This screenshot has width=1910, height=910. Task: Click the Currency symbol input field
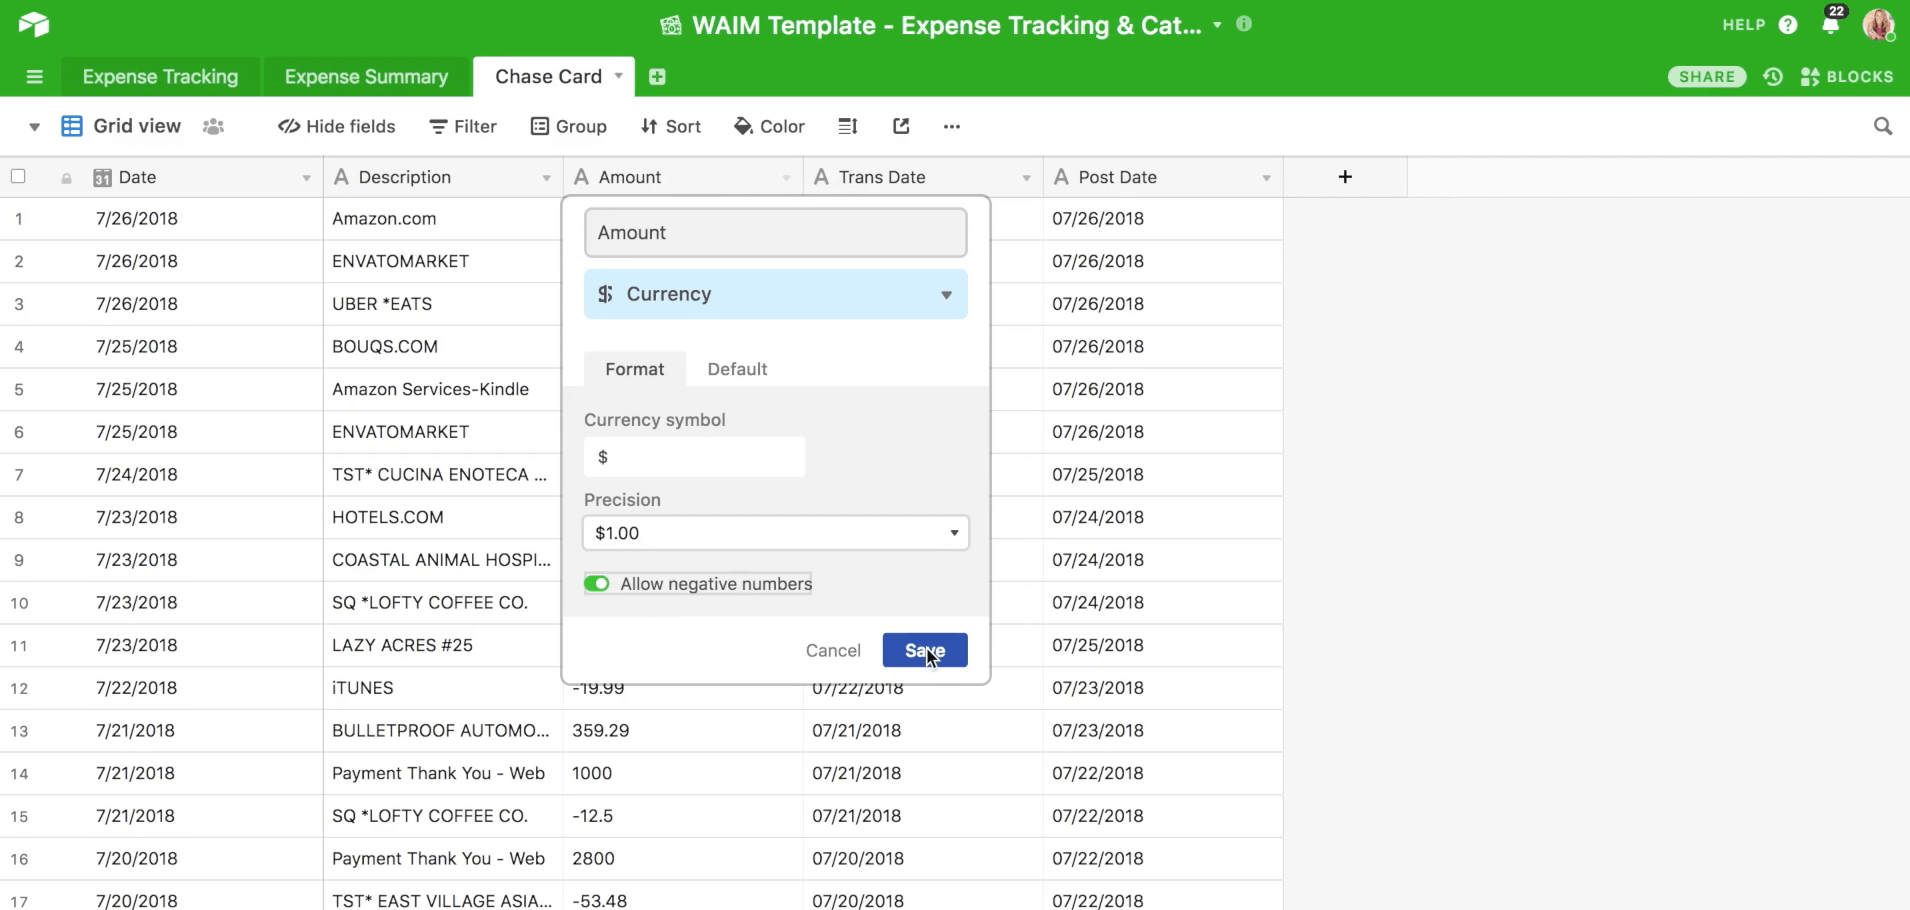click(x=694, y=457)
